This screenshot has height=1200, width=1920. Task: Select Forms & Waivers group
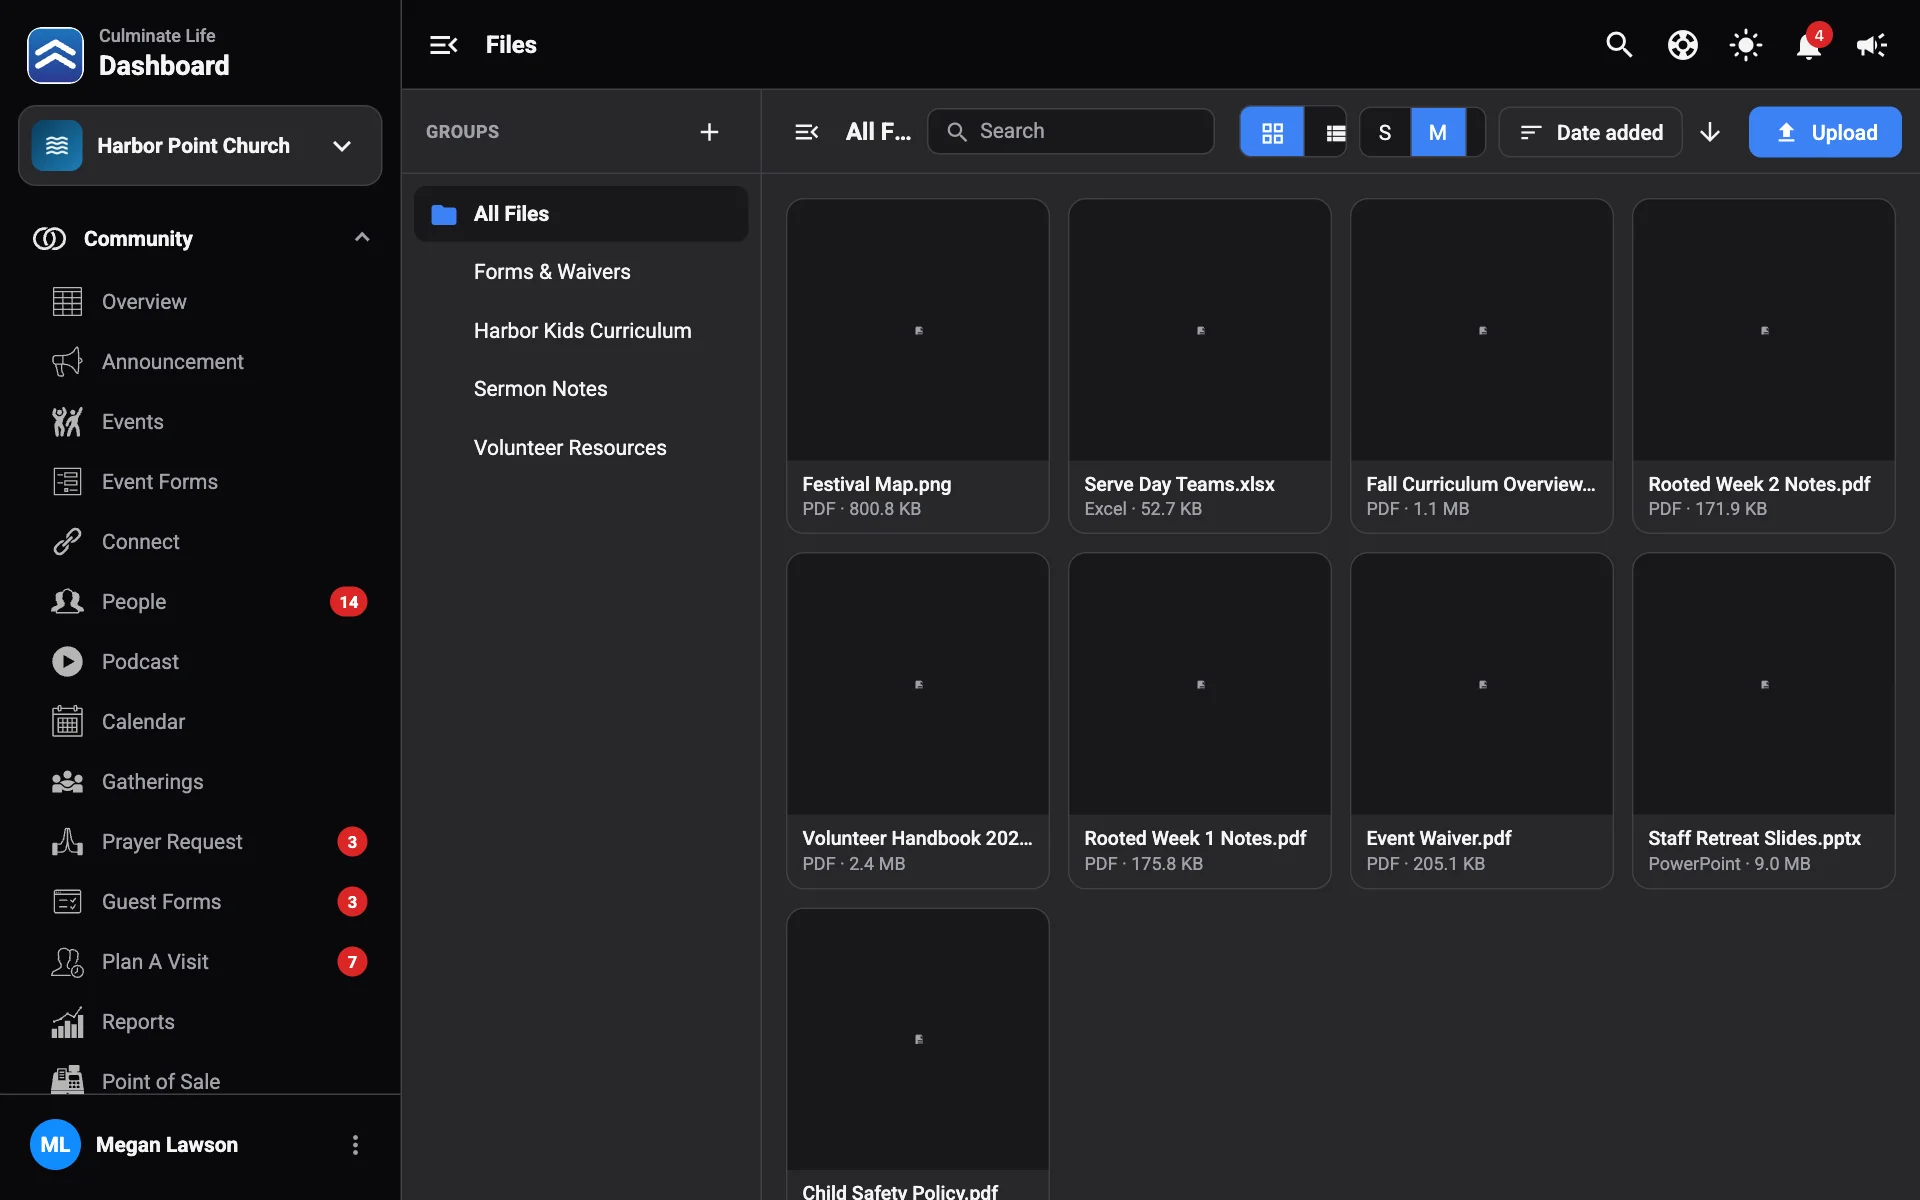point(581,272)
